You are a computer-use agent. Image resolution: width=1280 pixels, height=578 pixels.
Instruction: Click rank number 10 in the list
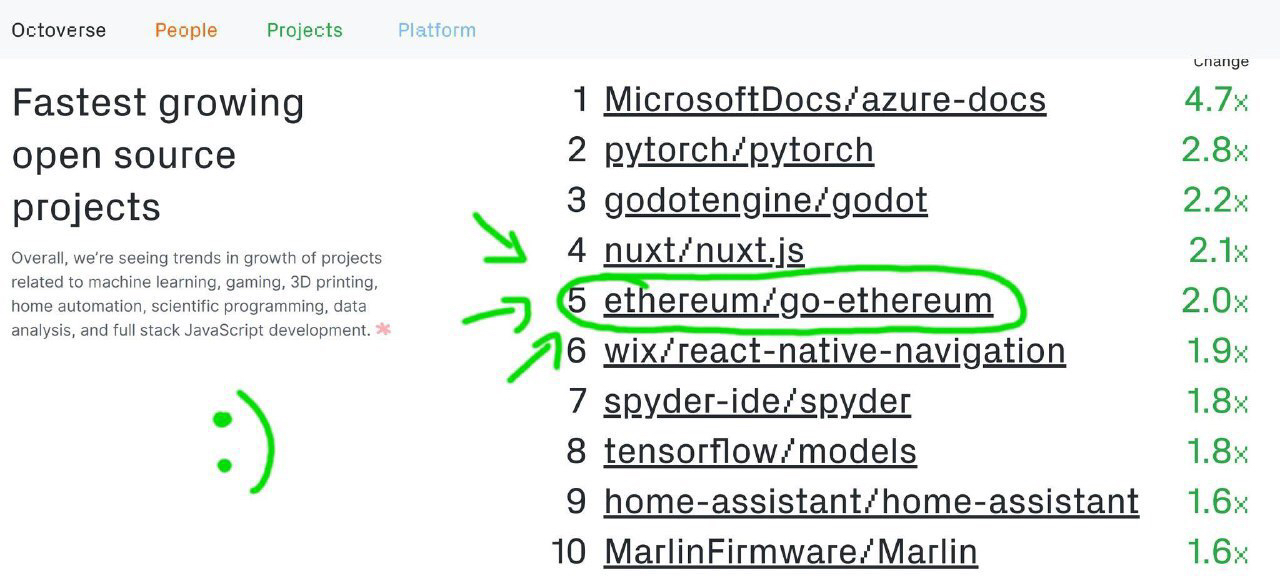[x=568, y=551]
